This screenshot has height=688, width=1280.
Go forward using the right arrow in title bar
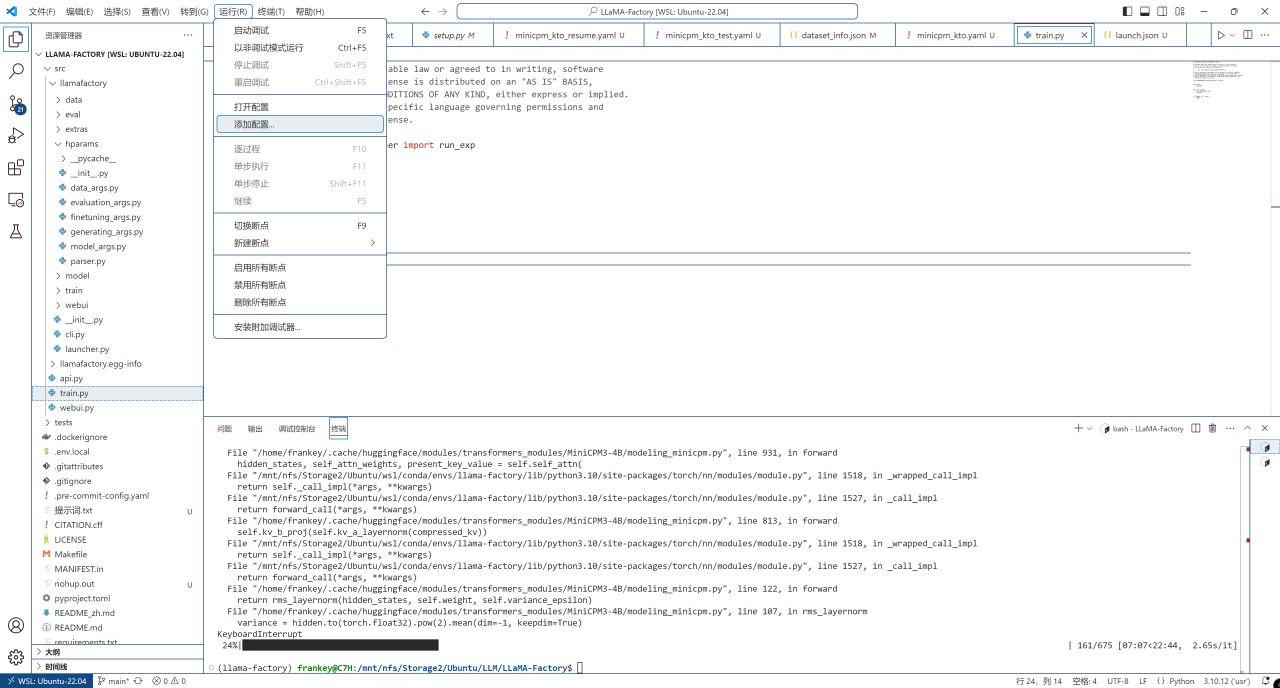click(x=443, y=11)
